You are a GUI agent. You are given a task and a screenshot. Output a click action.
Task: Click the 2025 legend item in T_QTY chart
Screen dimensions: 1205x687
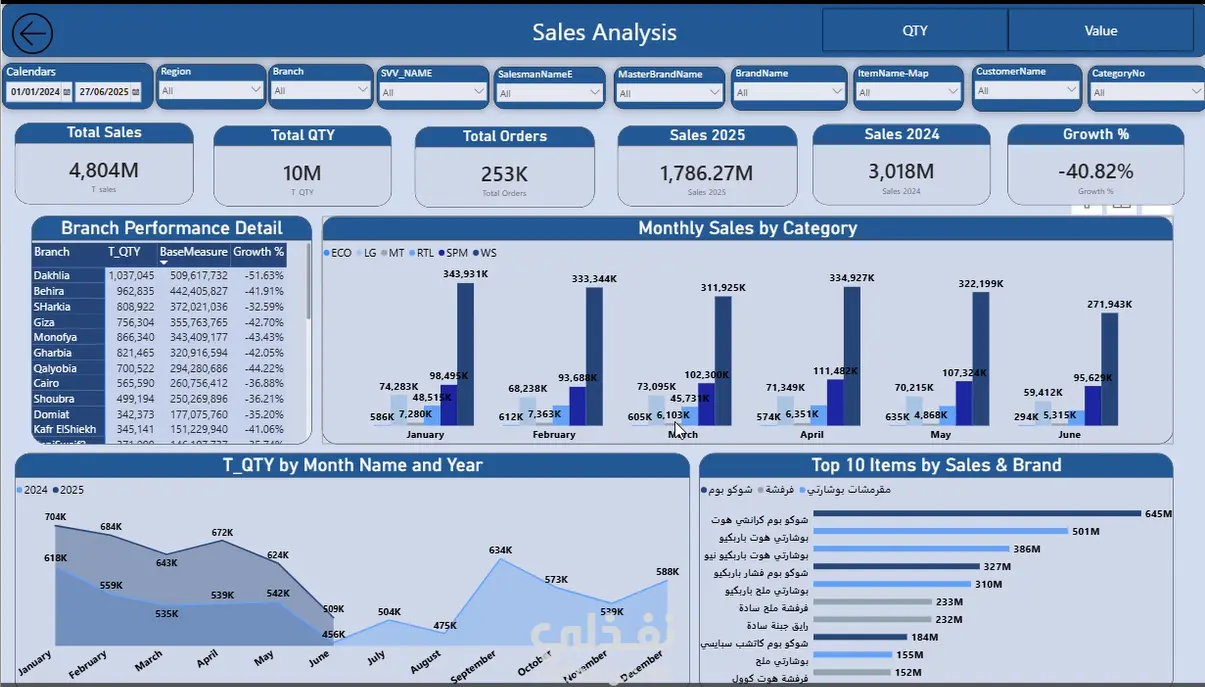(x=69, y=490)
